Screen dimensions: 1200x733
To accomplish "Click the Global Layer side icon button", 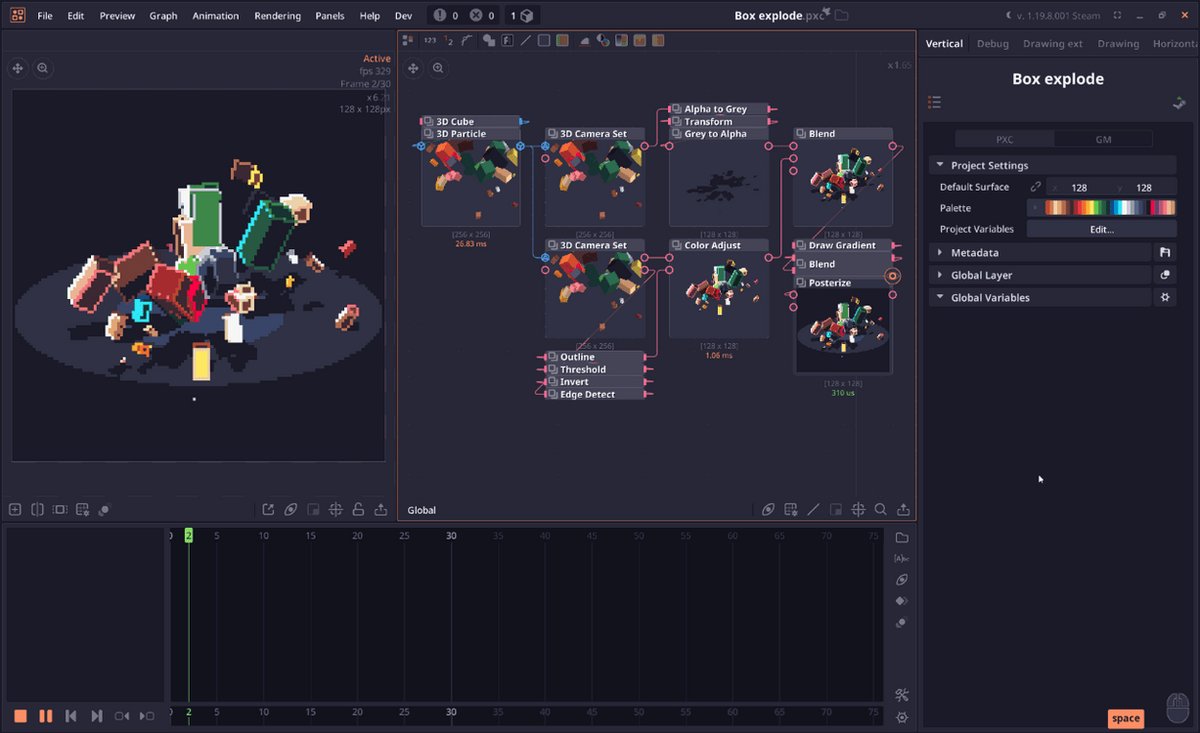I will [x=1165, y=275].
